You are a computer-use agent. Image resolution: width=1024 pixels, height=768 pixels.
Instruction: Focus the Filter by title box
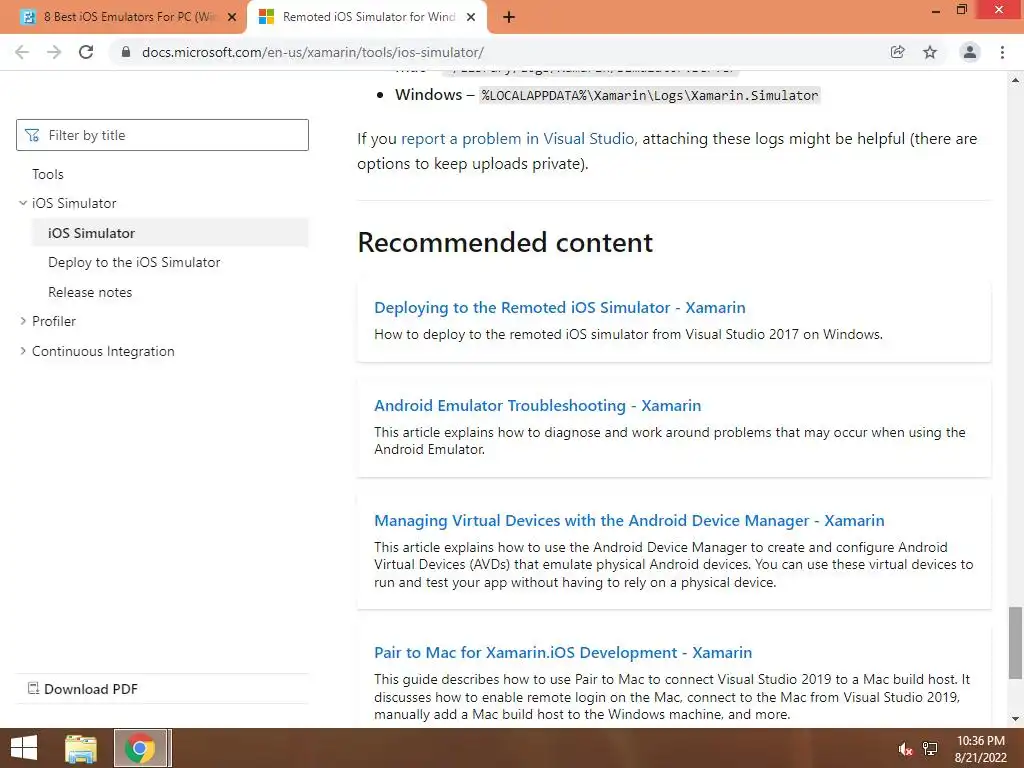163,135
